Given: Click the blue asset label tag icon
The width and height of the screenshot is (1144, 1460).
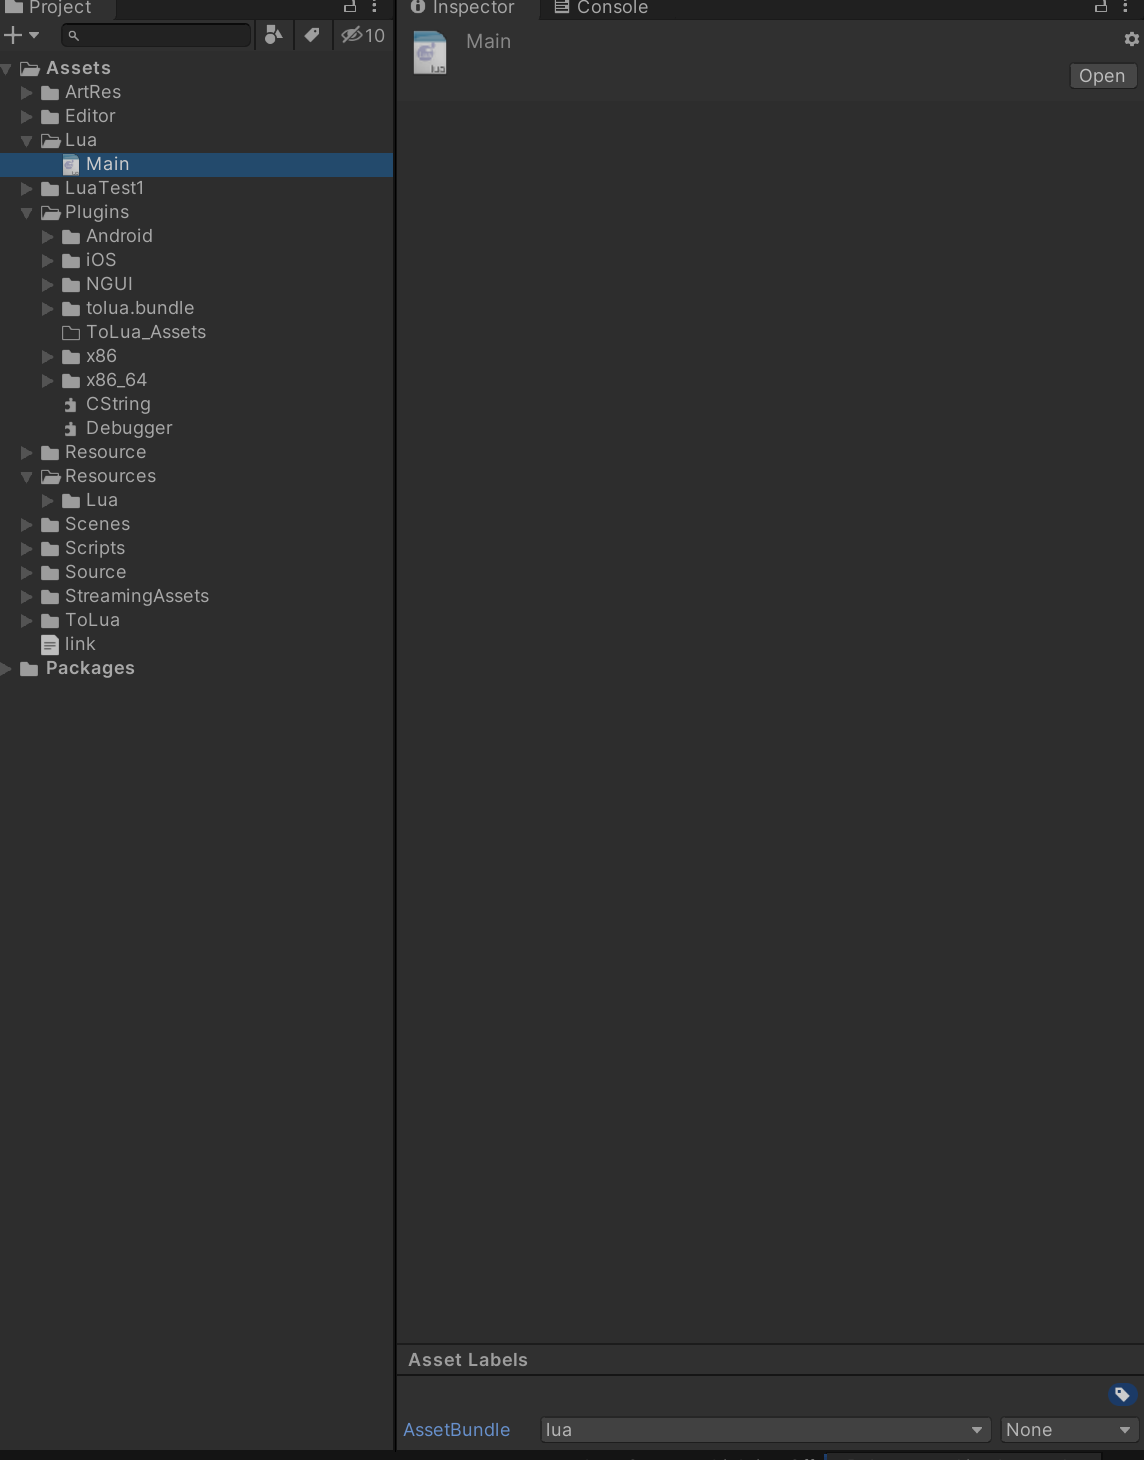Looking at the screenshot, I should [1122, 1394].
